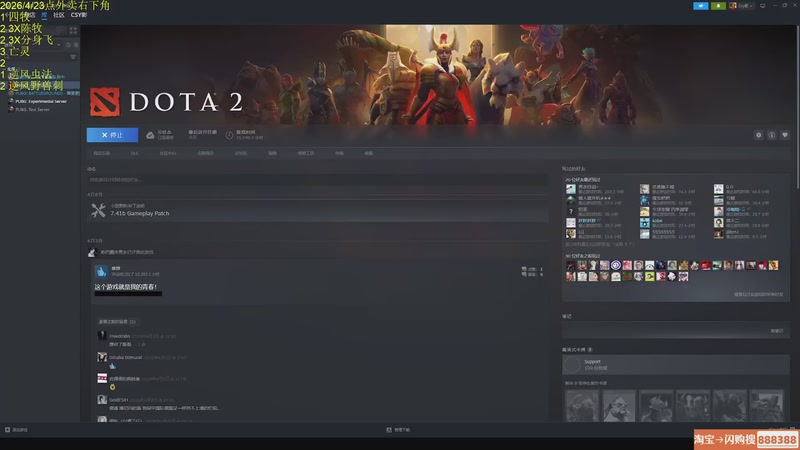The image size is (800, 450).
Task: Open game settings gear icon
Action: (758, 135)
